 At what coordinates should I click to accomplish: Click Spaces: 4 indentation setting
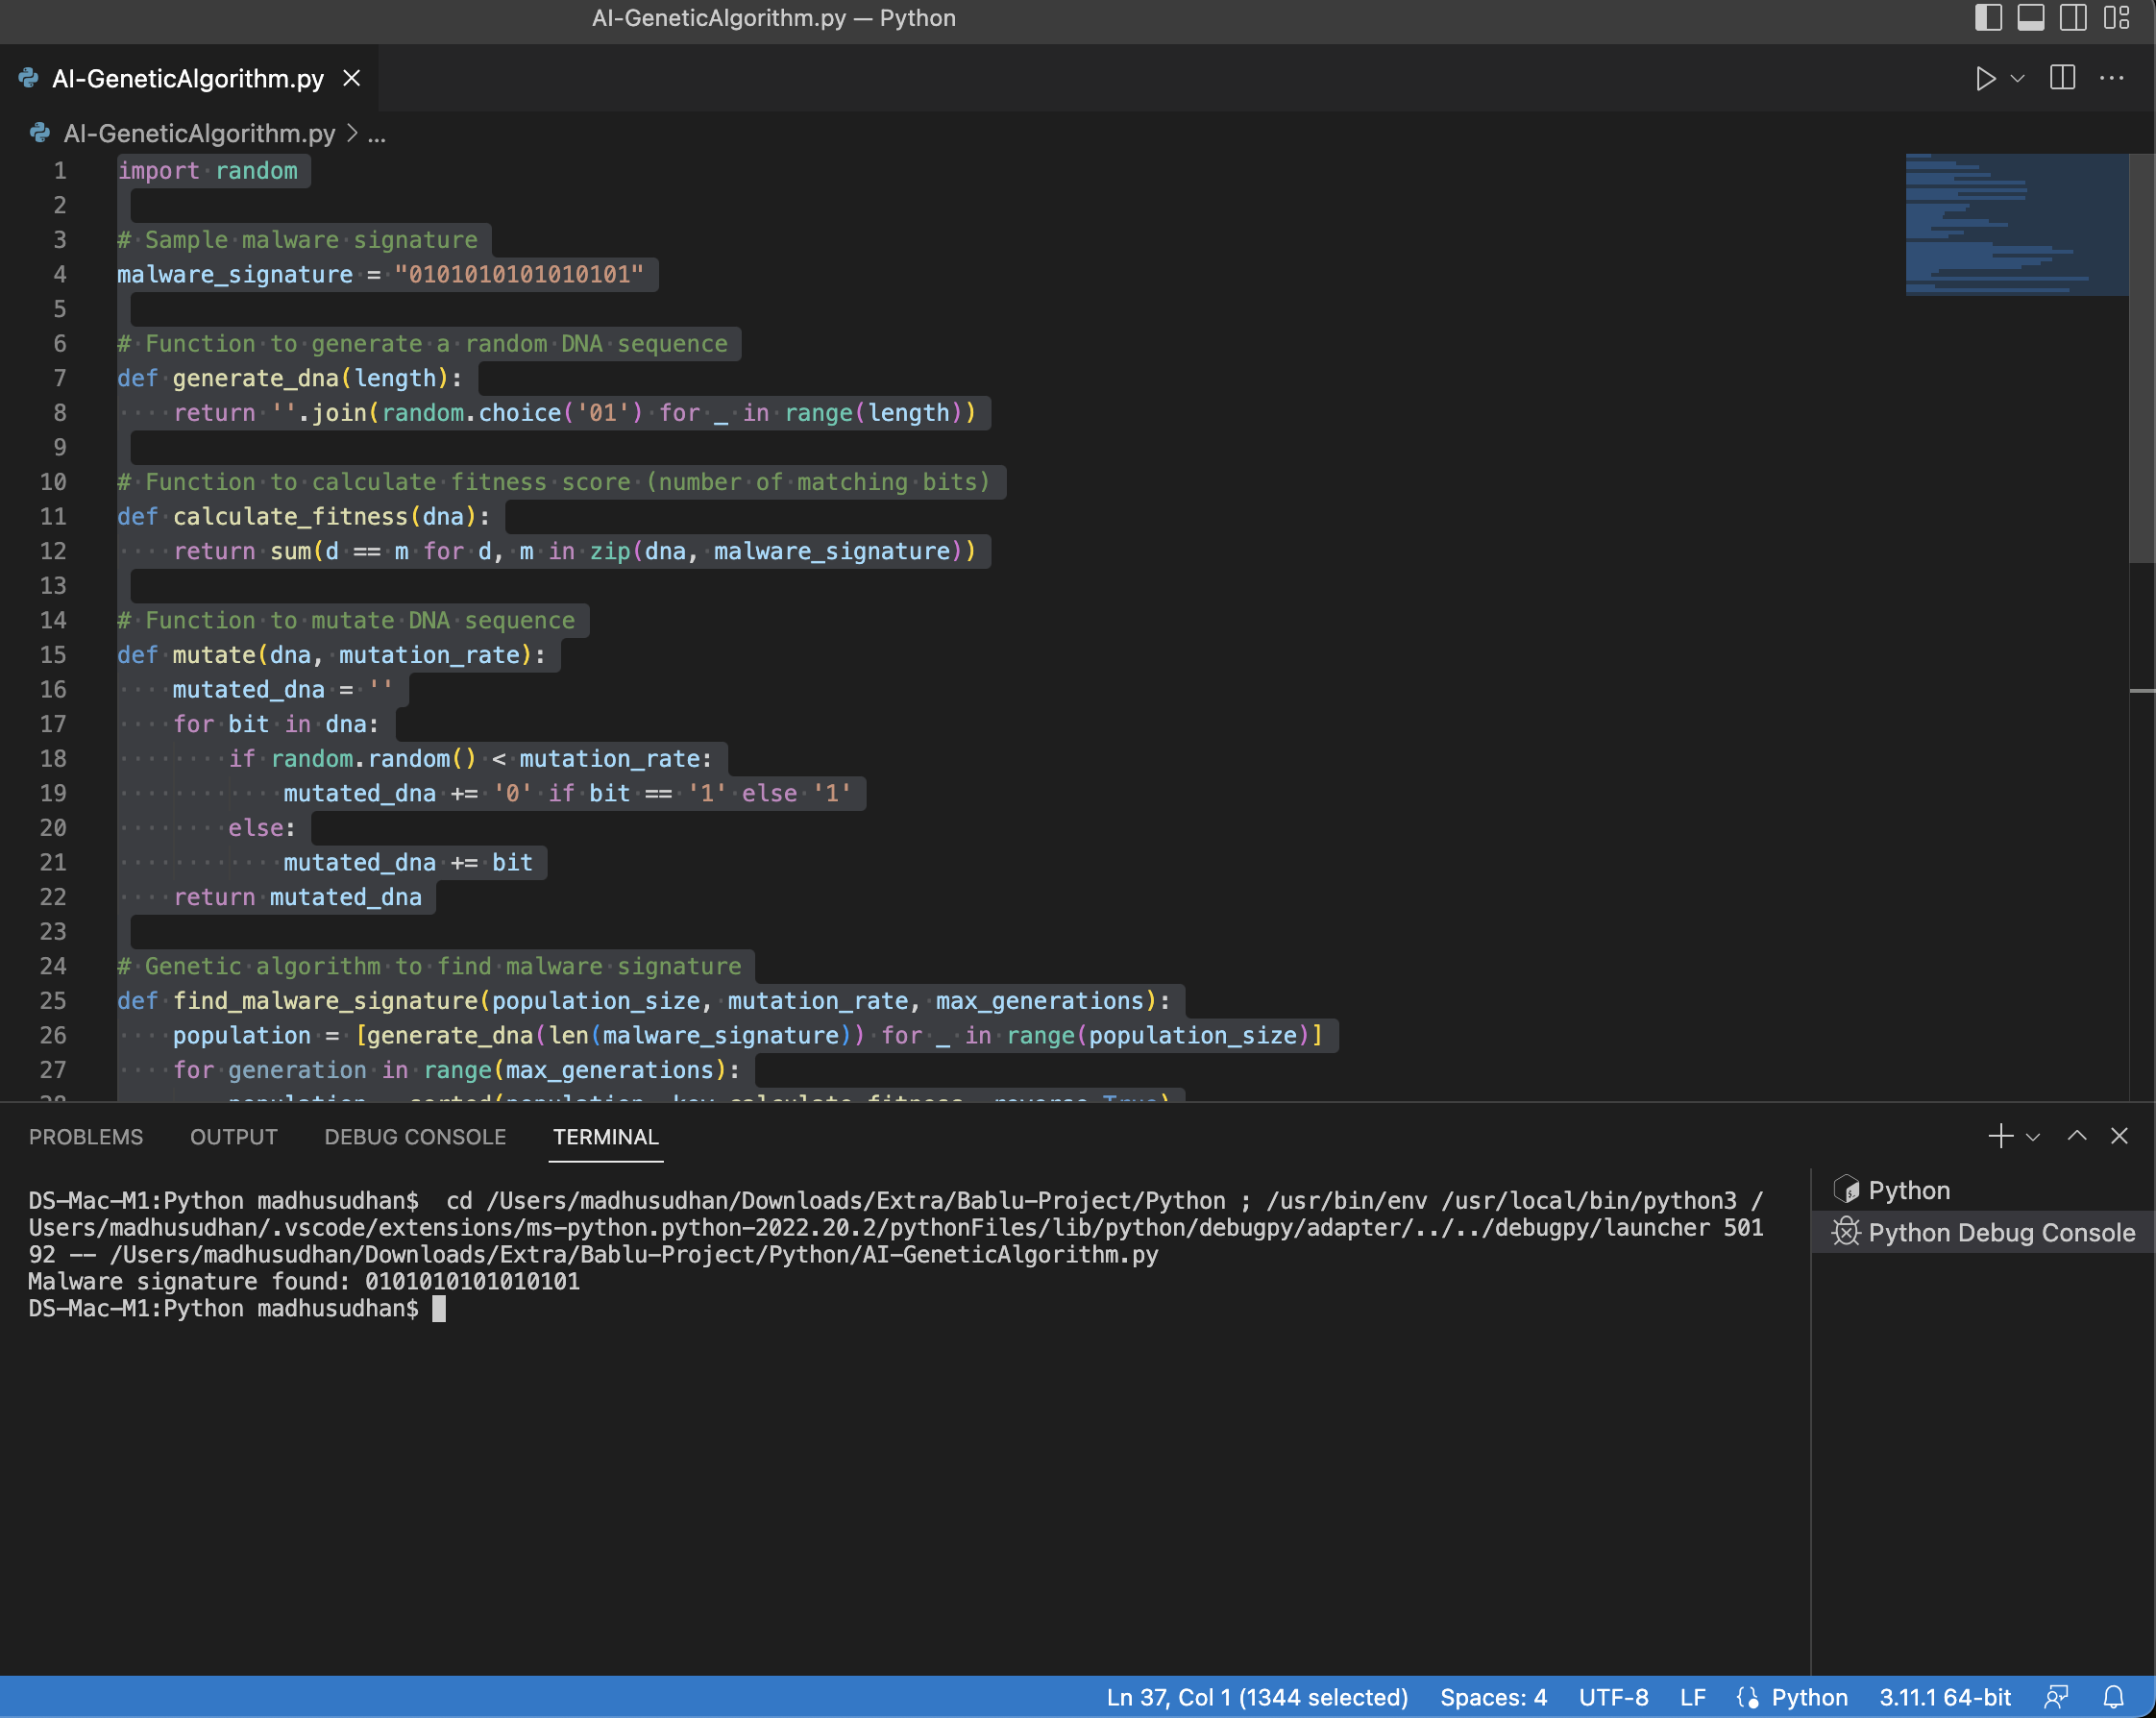pyautogui.click(x=1493, y=1697)
